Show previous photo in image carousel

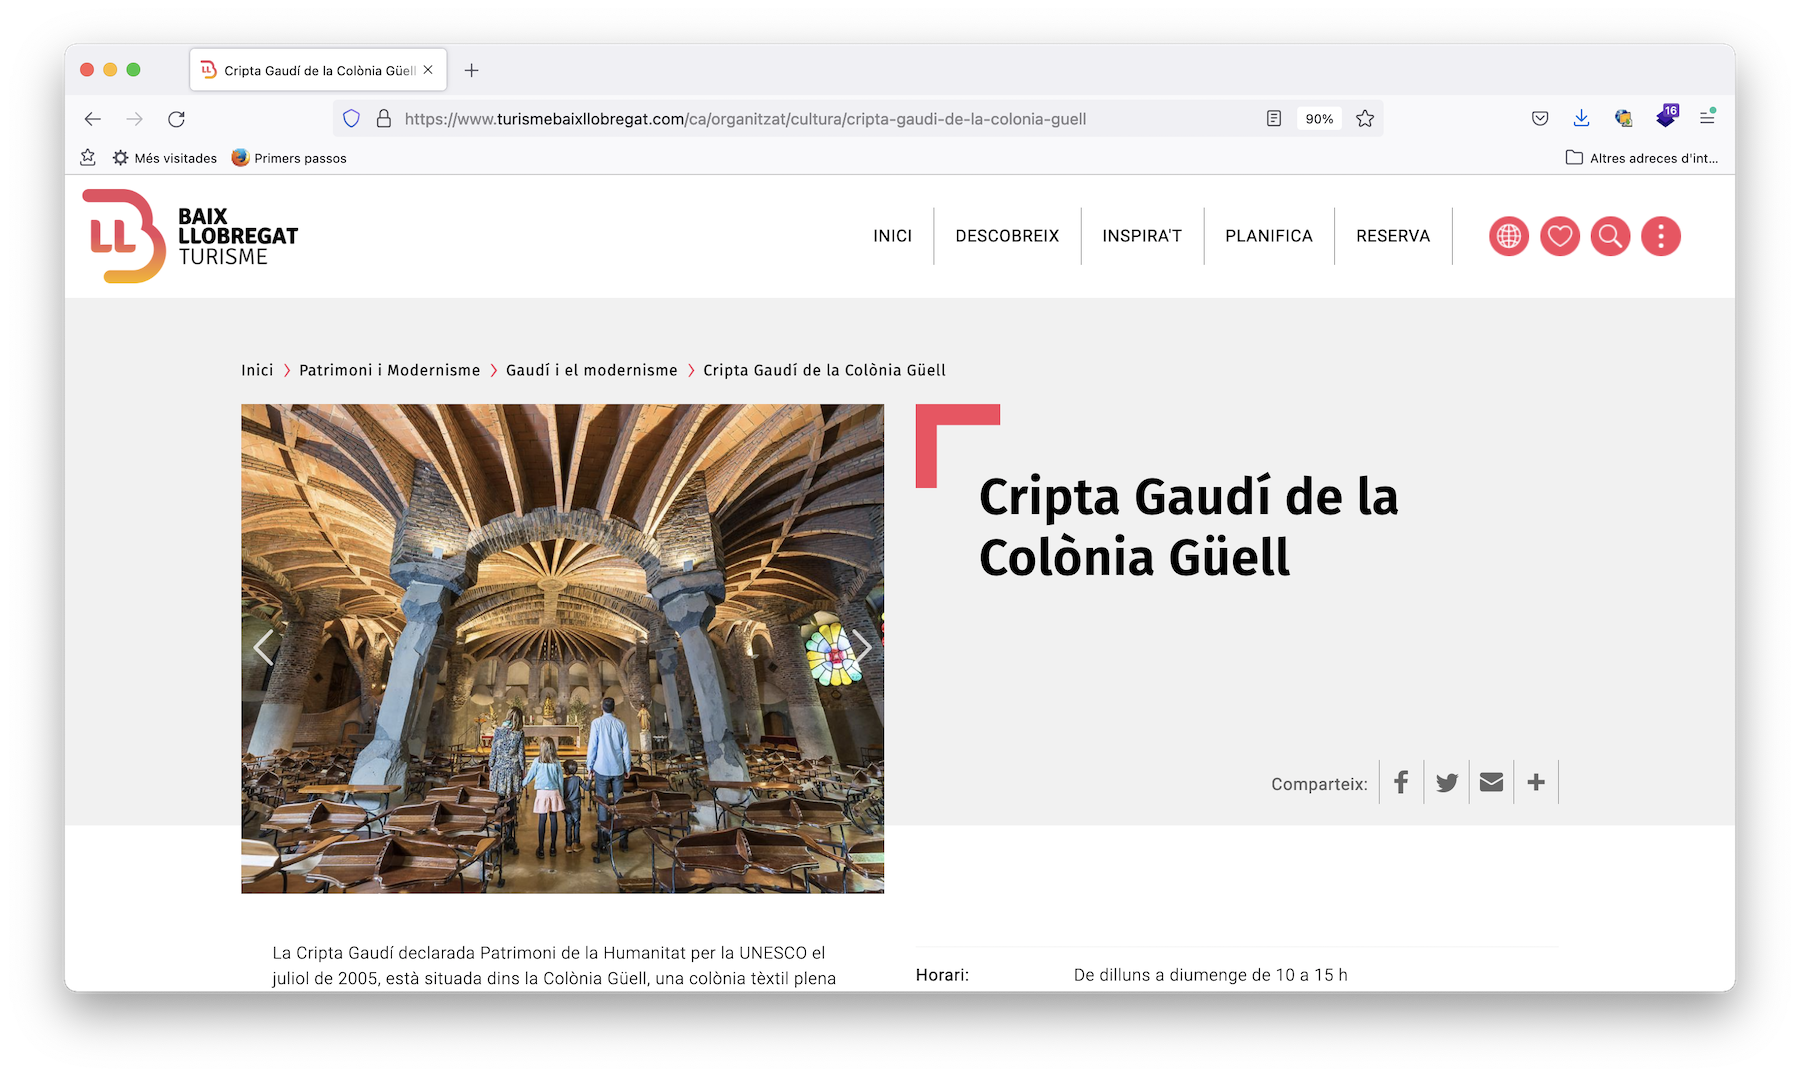pos(264,648)
